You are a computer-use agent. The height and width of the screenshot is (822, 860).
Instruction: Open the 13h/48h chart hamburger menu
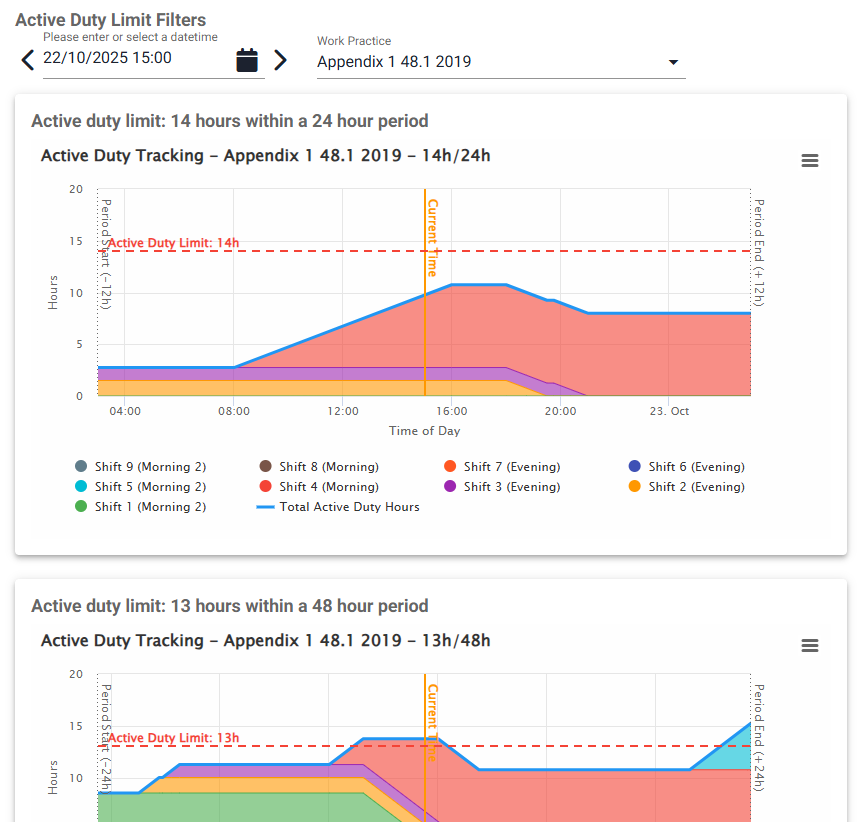point(810,646)
